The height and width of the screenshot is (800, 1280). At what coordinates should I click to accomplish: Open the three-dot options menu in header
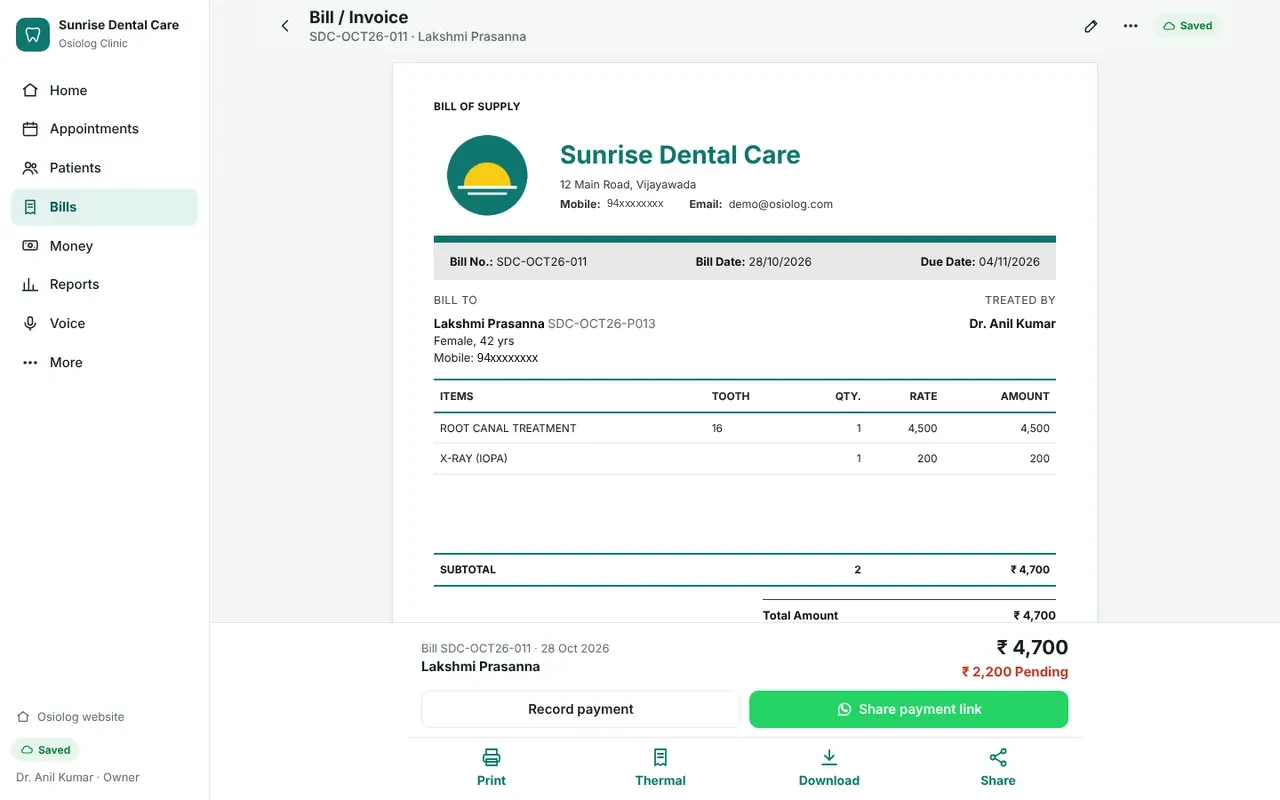[x=1130, y=26]
